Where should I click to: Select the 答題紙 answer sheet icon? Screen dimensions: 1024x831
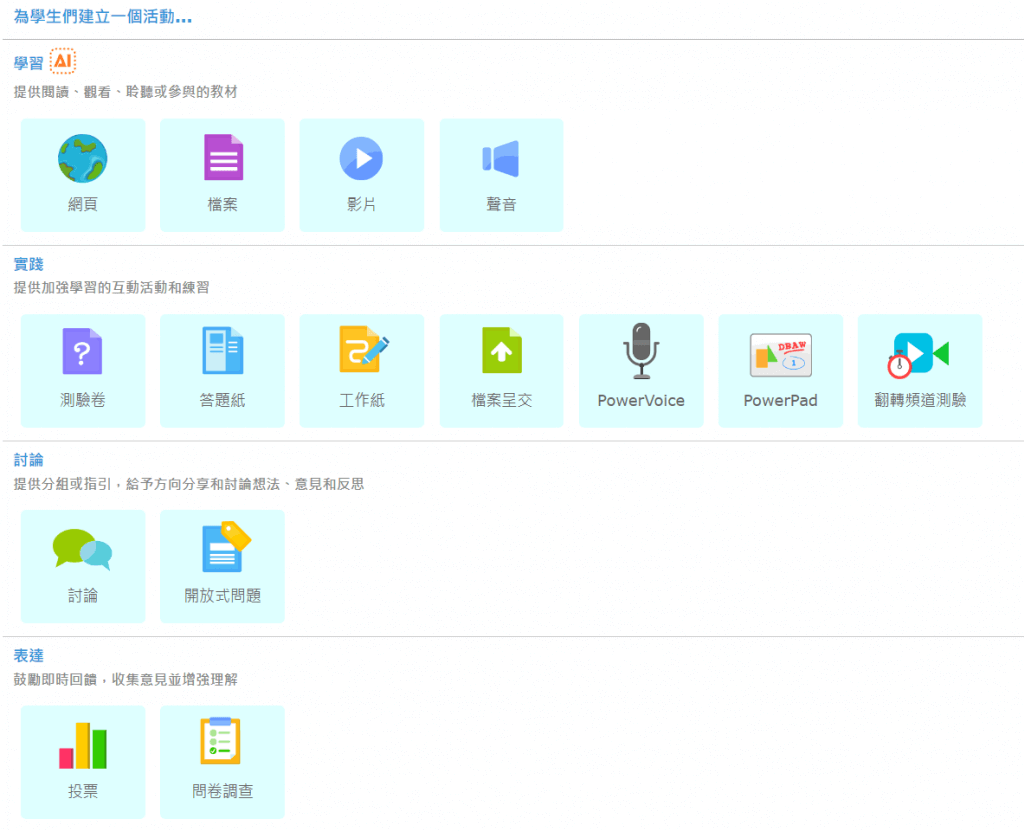222,370
